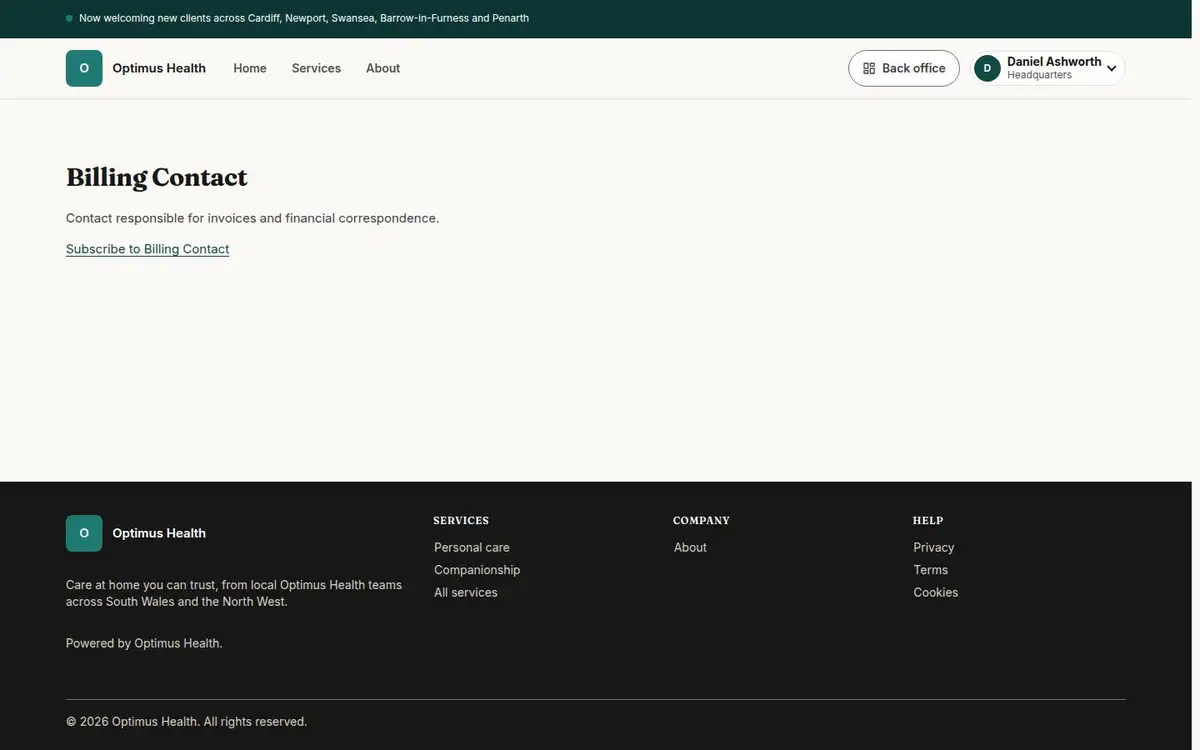Image resolution: width=1200 pixels, height=750 pixels.
Task: Open the Terms footer link
Action: pos(931,570)
